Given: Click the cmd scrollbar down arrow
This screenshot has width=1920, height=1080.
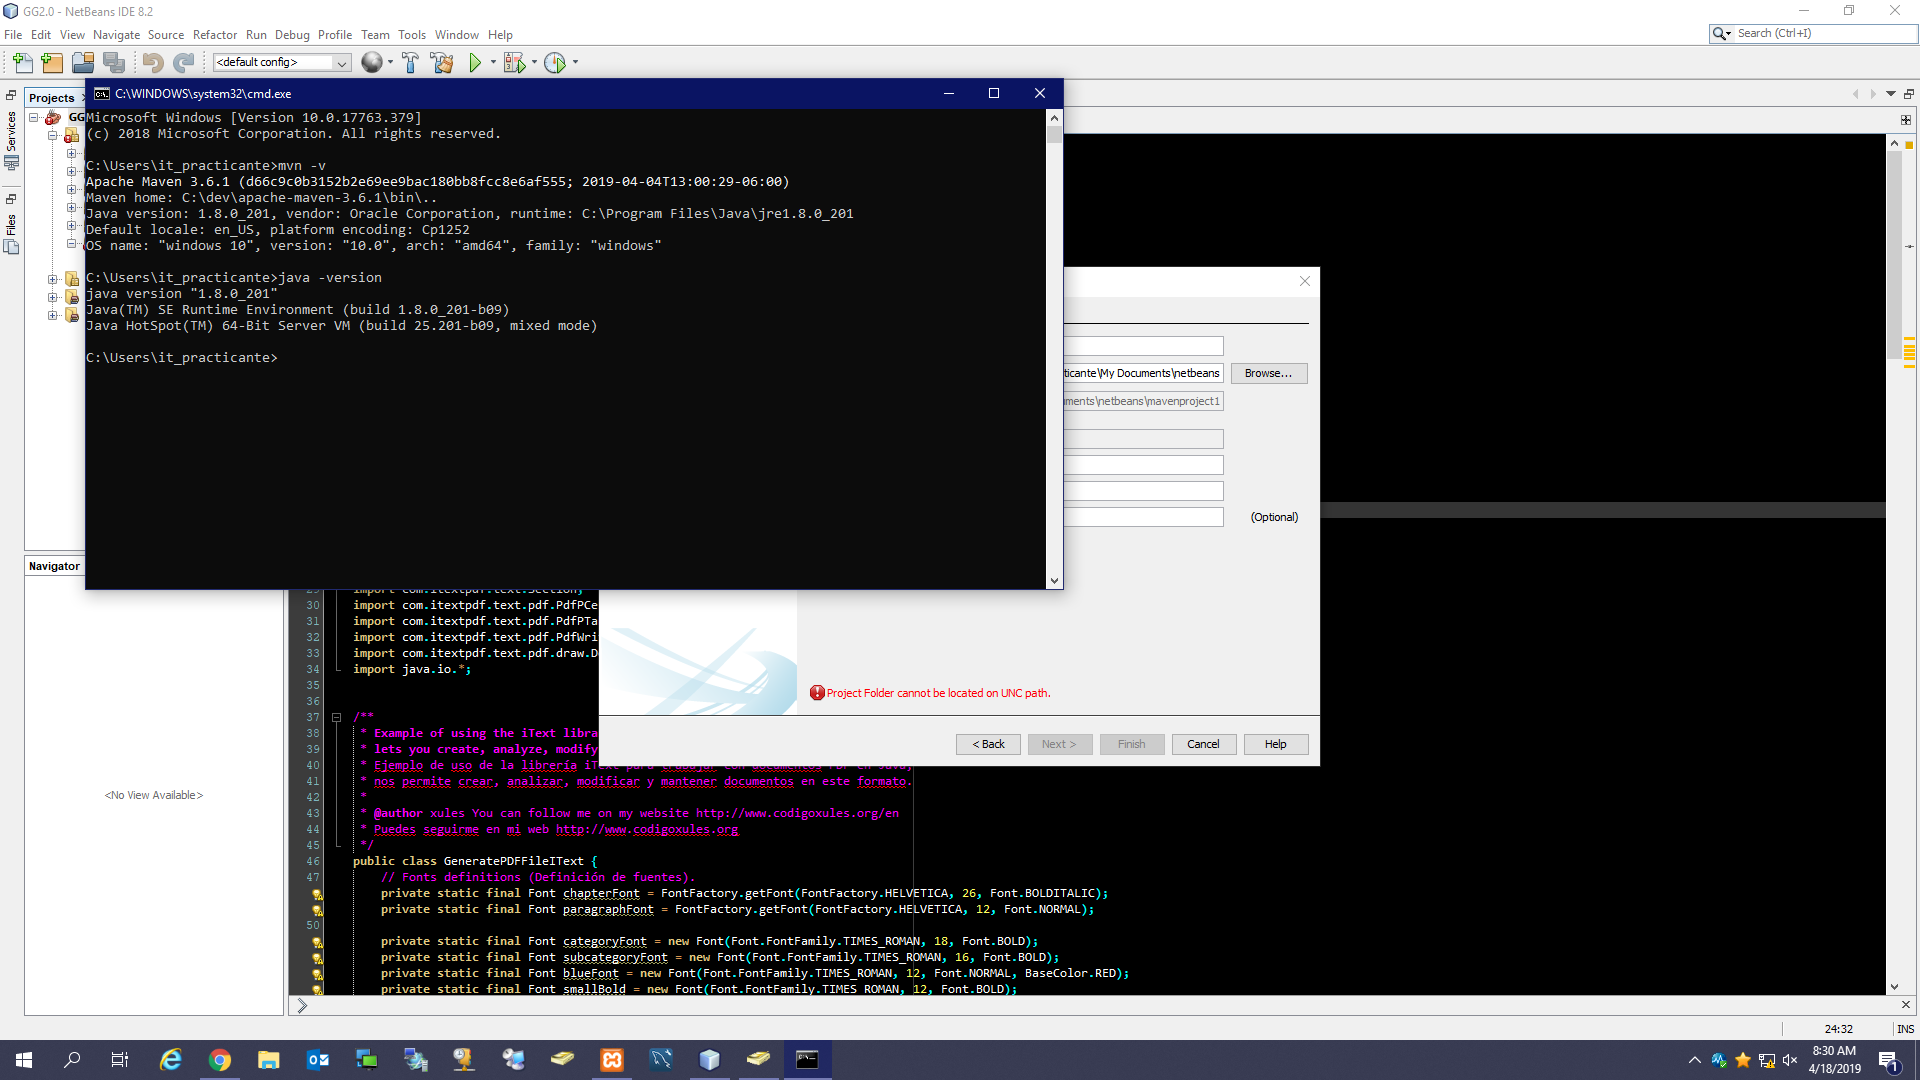Looking at the screenshot, I should 1054,581.
